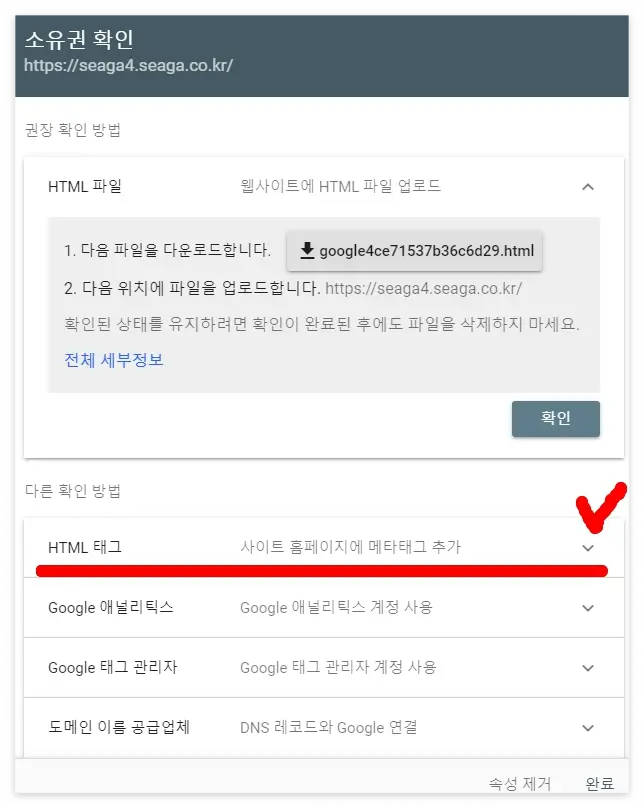This screenshot has width=644, height=808.
Task: Expand the HTML 태그 verification method
Action: pos(589,549)
